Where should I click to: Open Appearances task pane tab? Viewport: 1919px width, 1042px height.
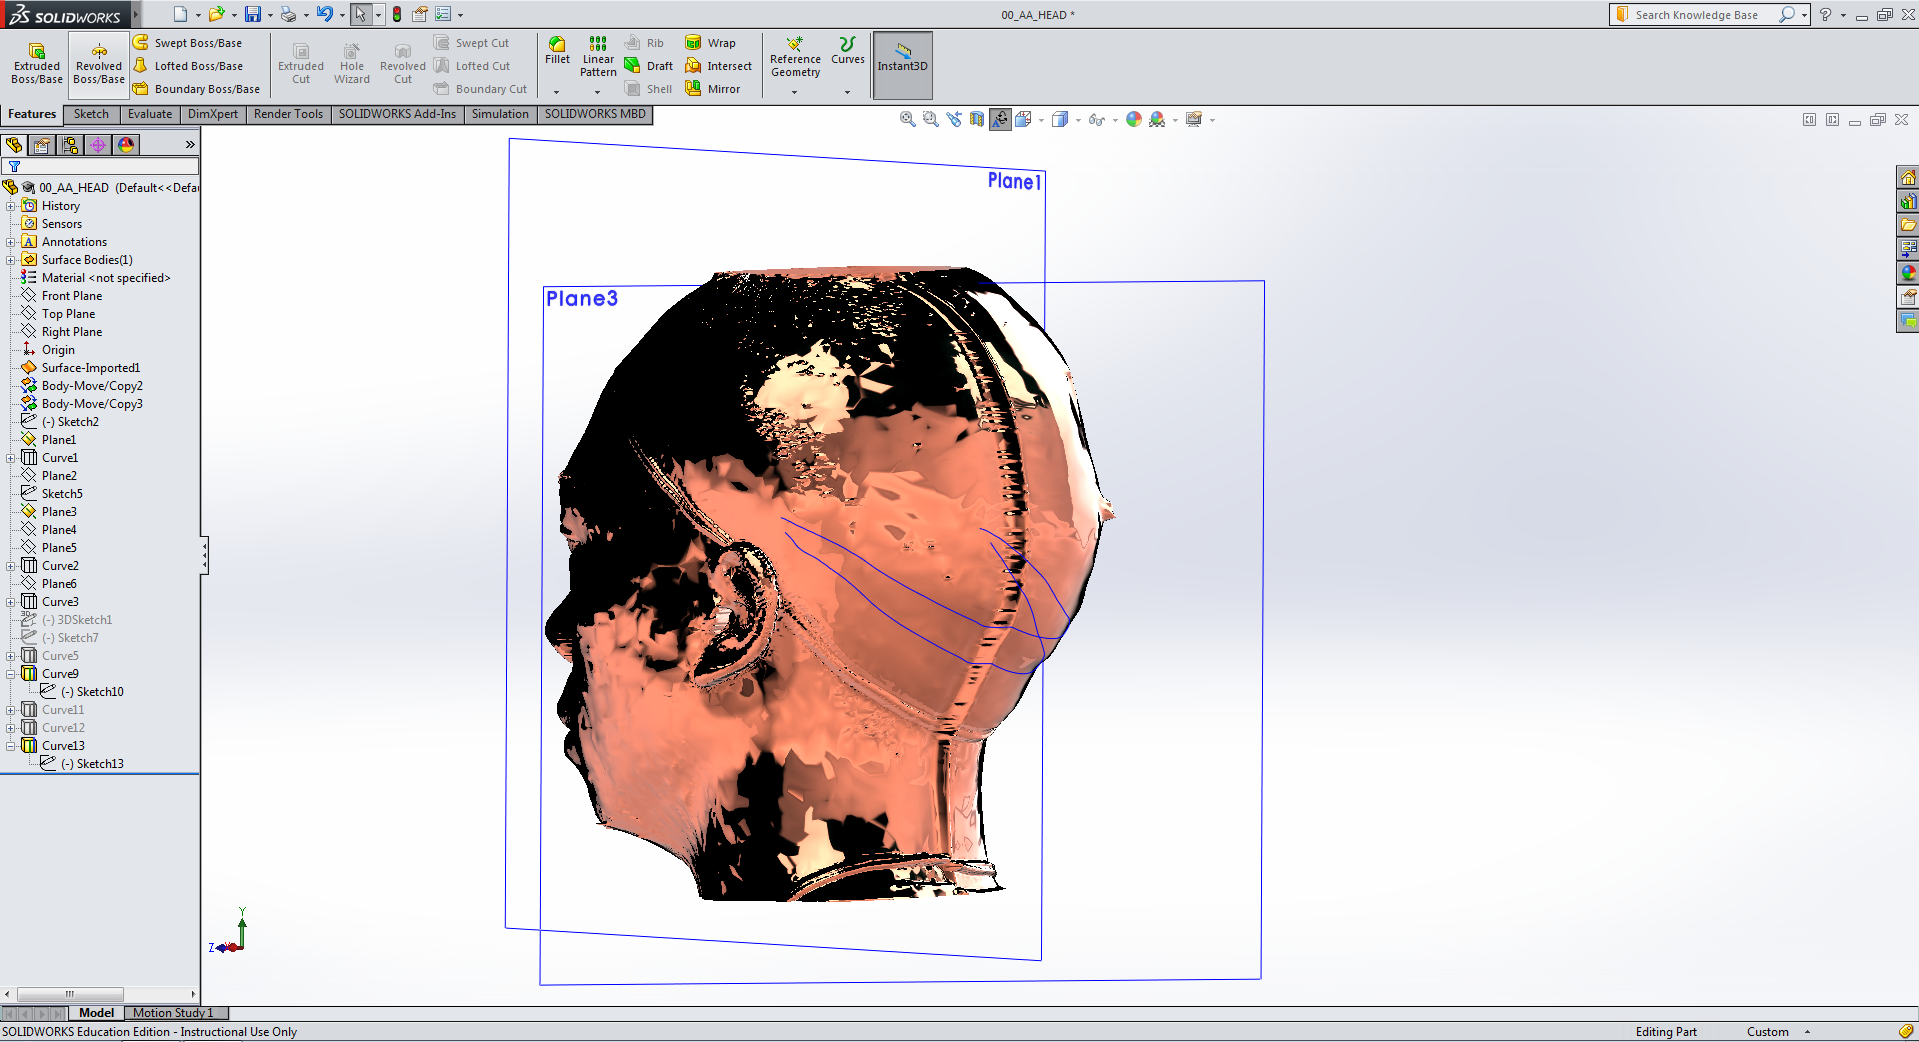pyautogui.click(x=1908, y=273)
